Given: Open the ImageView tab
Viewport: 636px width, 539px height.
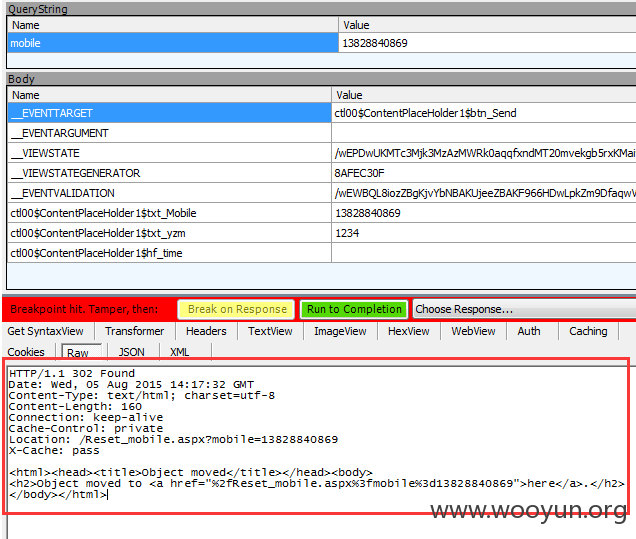Looking at the screenshot, I should click(x=340, y=331).
